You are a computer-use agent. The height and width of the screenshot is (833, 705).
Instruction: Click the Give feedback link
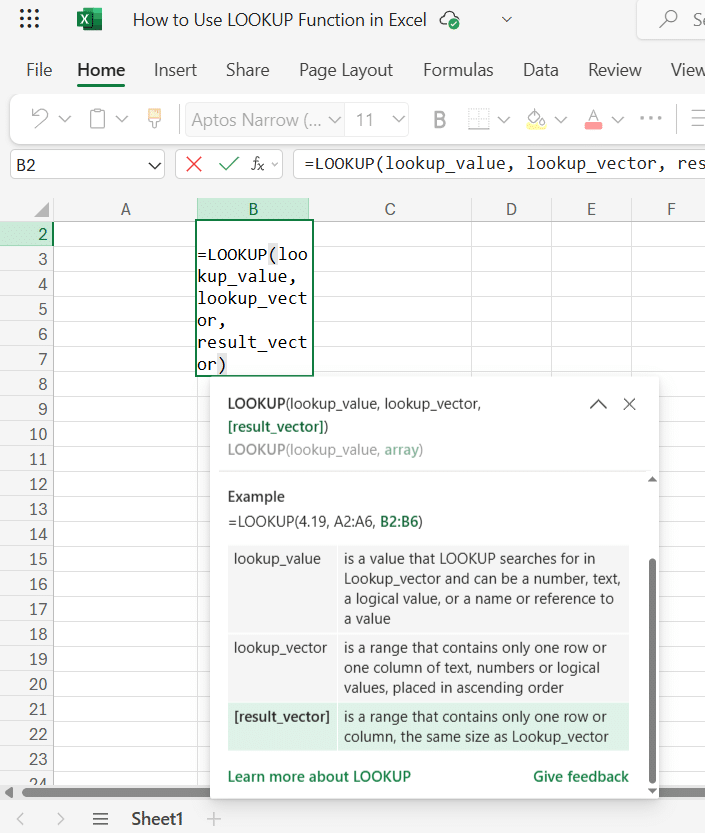click(581, 777)
